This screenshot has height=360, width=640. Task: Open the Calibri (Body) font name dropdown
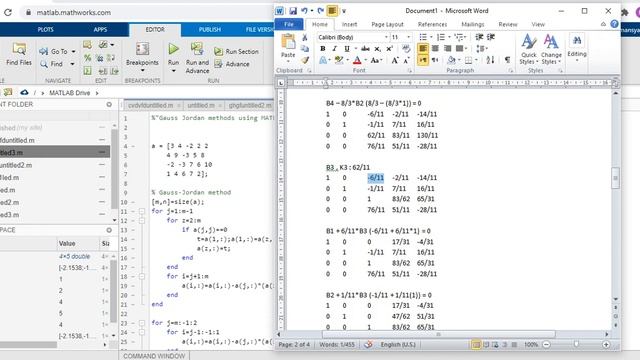(386, 37)
